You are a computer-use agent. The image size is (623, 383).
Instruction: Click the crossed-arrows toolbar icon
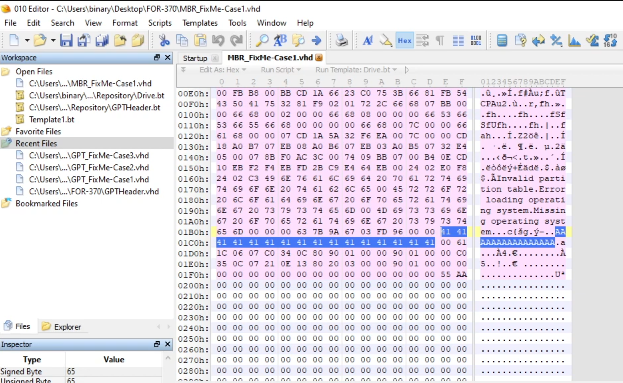(x=556, y=40)
